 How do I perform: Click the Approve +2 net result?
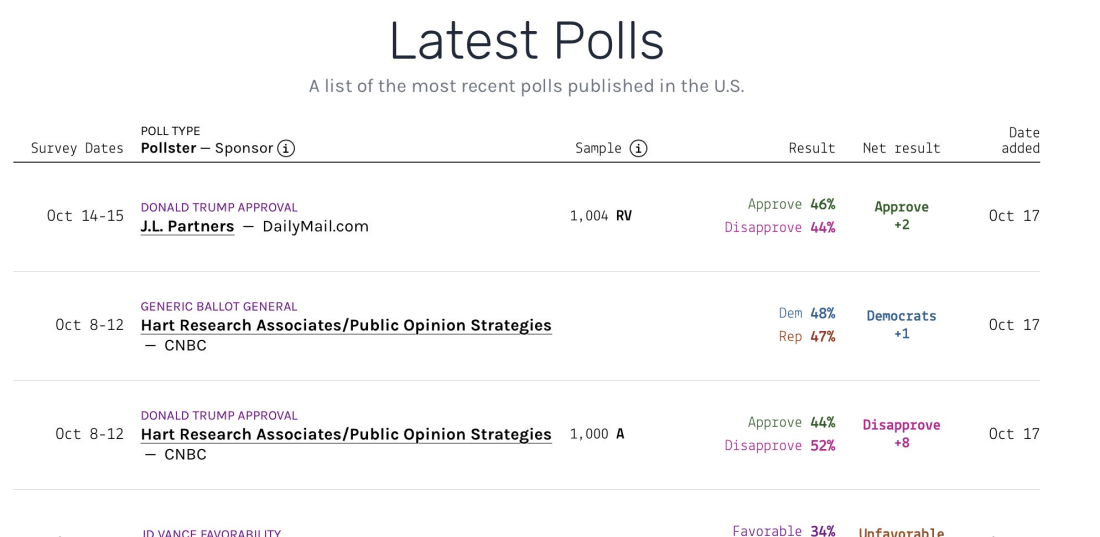[901, 215]
